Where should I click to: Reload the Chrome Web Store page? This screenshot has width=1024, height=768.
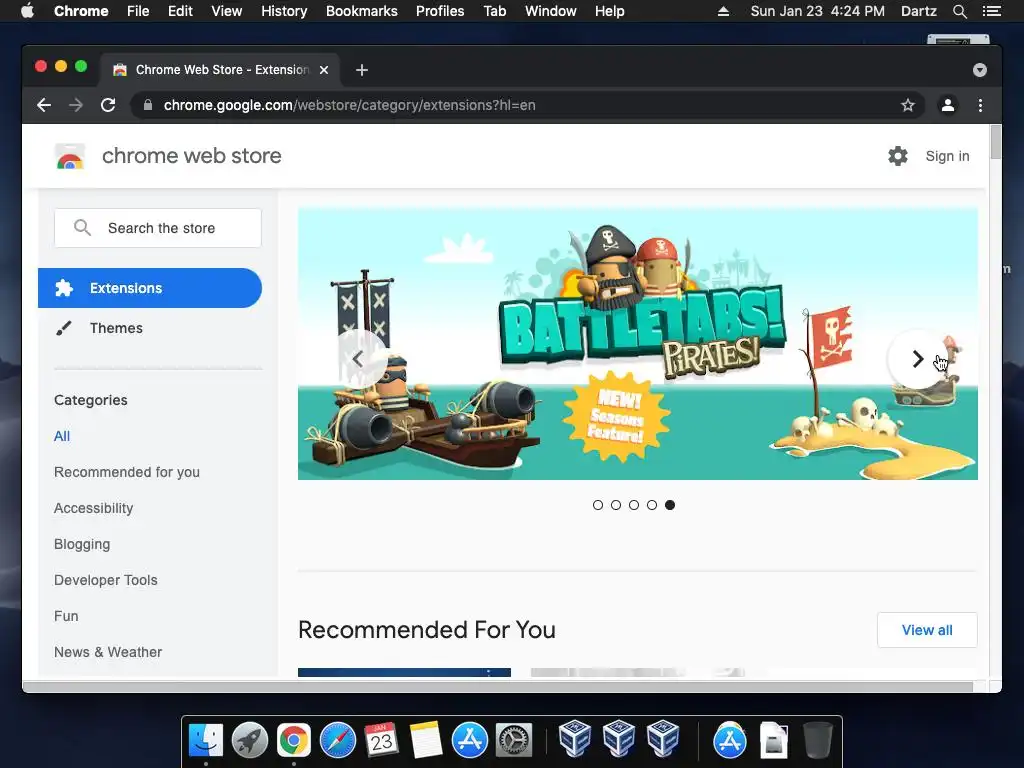tap(108, 105)
